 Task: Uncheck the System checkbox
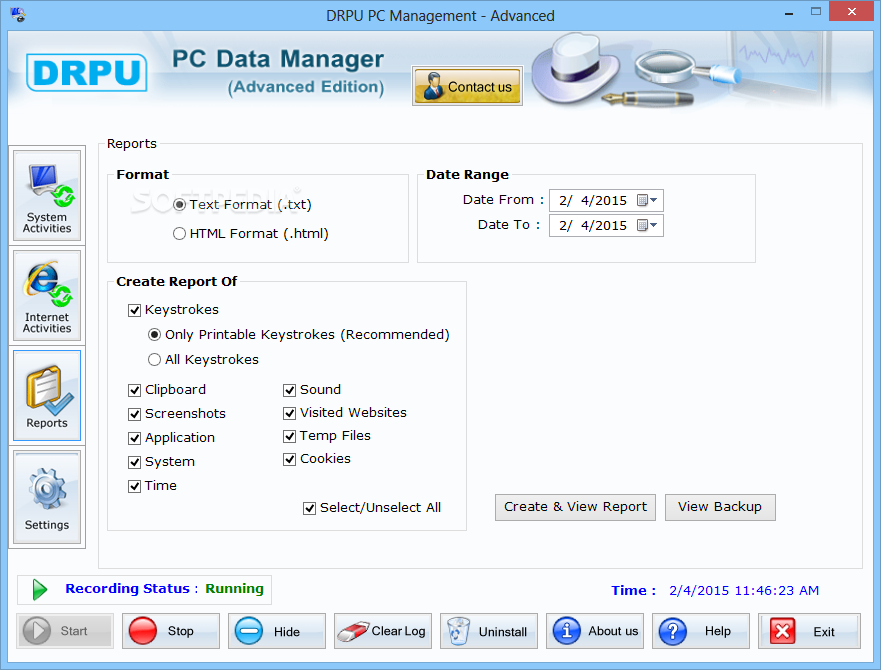[134, 462]
